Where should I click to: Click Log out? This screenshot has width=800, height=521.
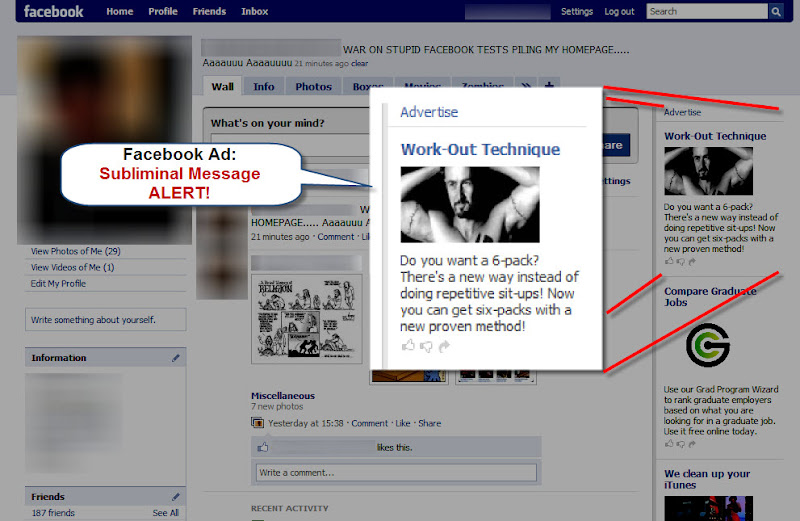[x=619, y=11]
